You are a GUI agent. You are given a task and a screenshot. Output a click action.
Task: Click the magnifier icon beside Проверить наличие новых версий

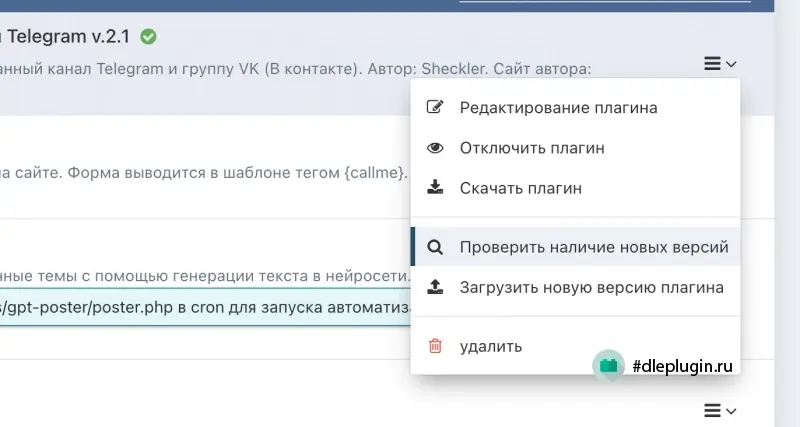click(435, 247)
